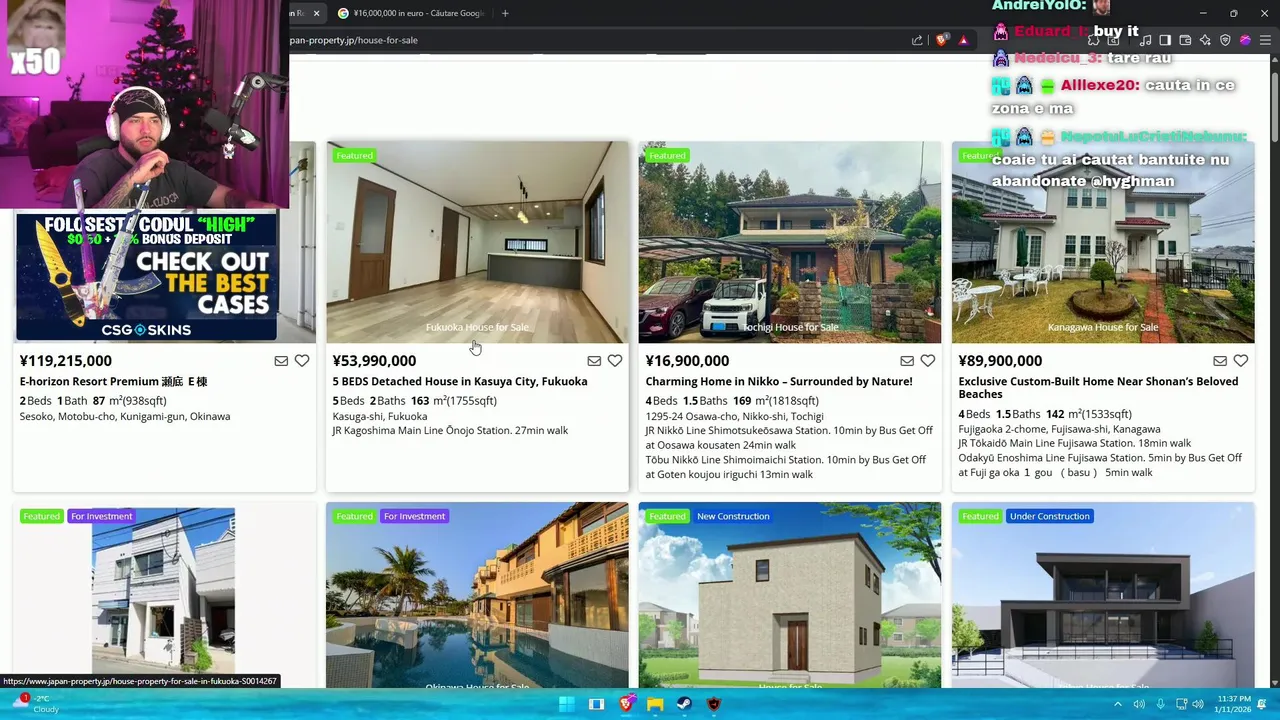Open weather widget showing Cloudy
This screenshot has width=1280, height=720.
[x=34, y=703]
